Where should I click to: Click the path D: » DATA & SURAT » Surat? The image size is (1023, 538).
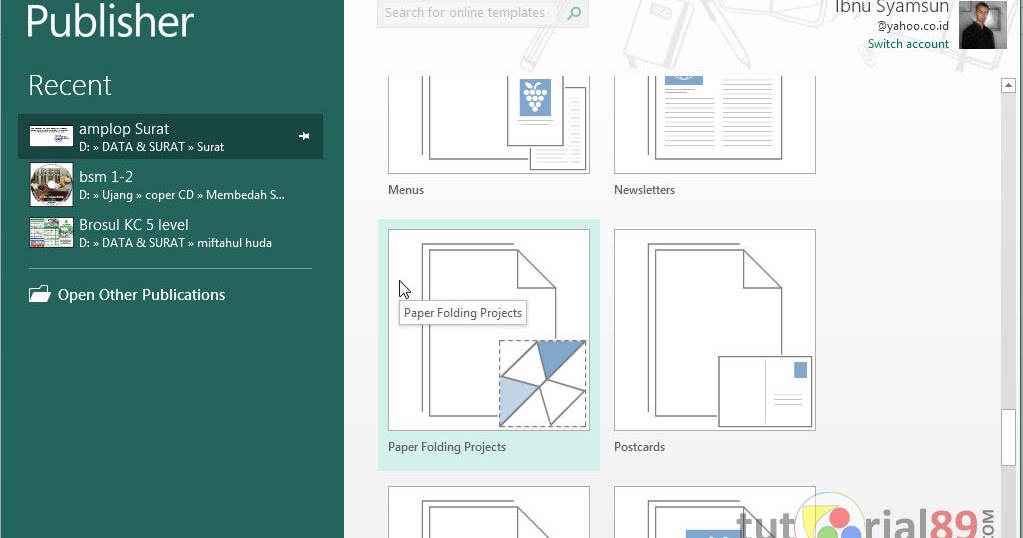pyautogui.click(x=151, y=147)
